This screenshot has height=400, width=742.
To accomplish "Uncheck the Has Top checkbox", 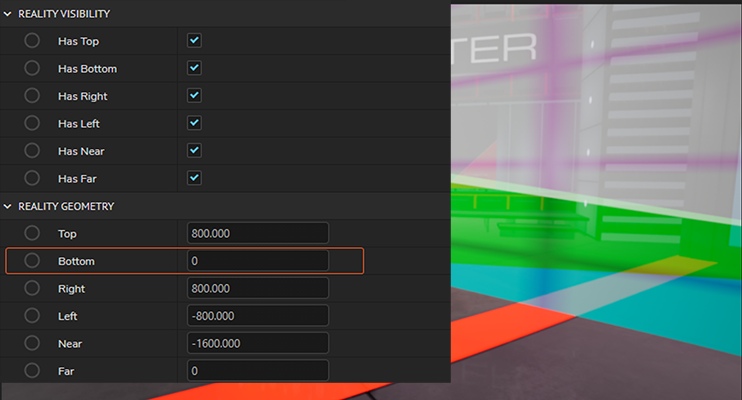I will (195, 41).
